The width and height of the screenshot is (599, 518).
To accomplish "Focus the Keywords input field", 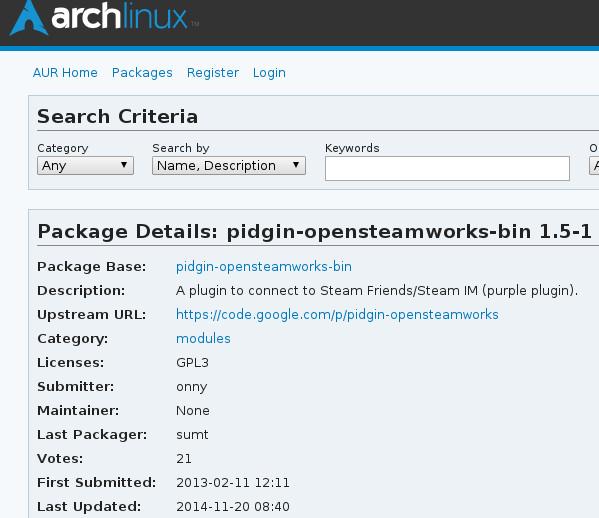I will (447, 168).
